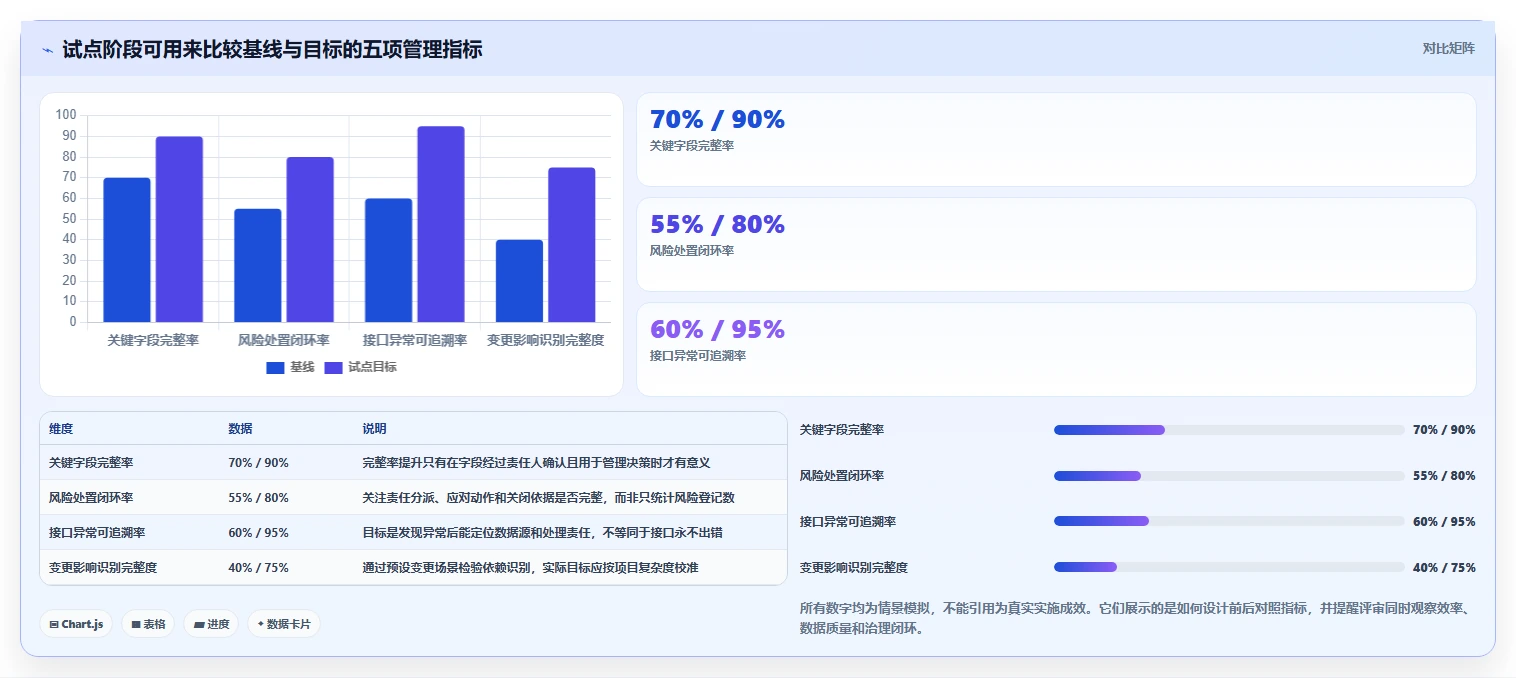Click the 试点目标 bar for 变更影响识别完整度 in chart
The image size is (1516, 678).
[x=572, y=245]
